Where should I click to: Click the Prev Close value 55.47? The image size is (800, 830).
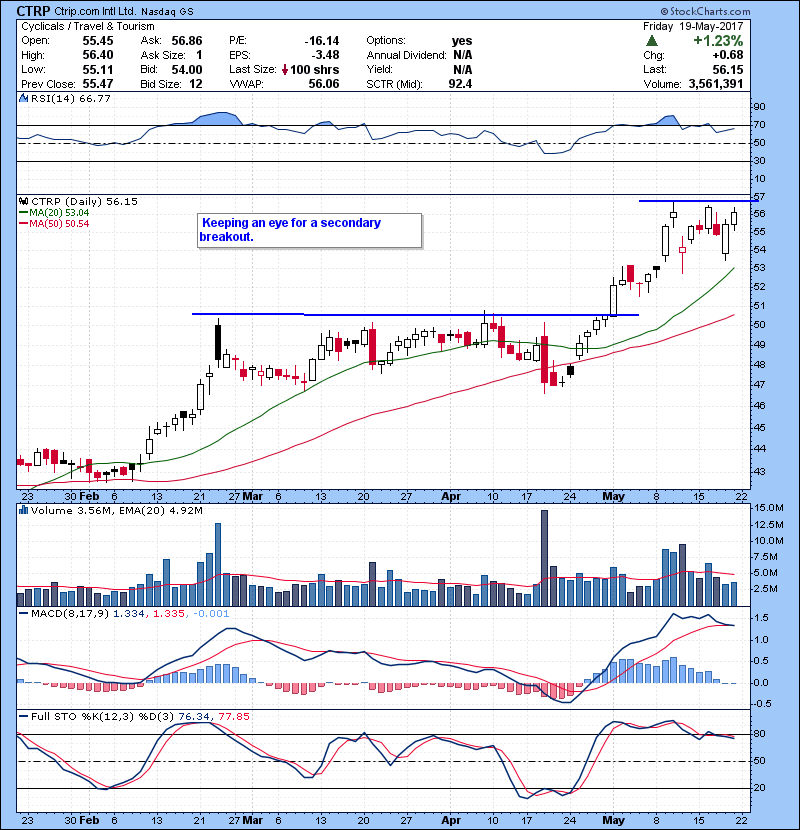tap(98, 84)
